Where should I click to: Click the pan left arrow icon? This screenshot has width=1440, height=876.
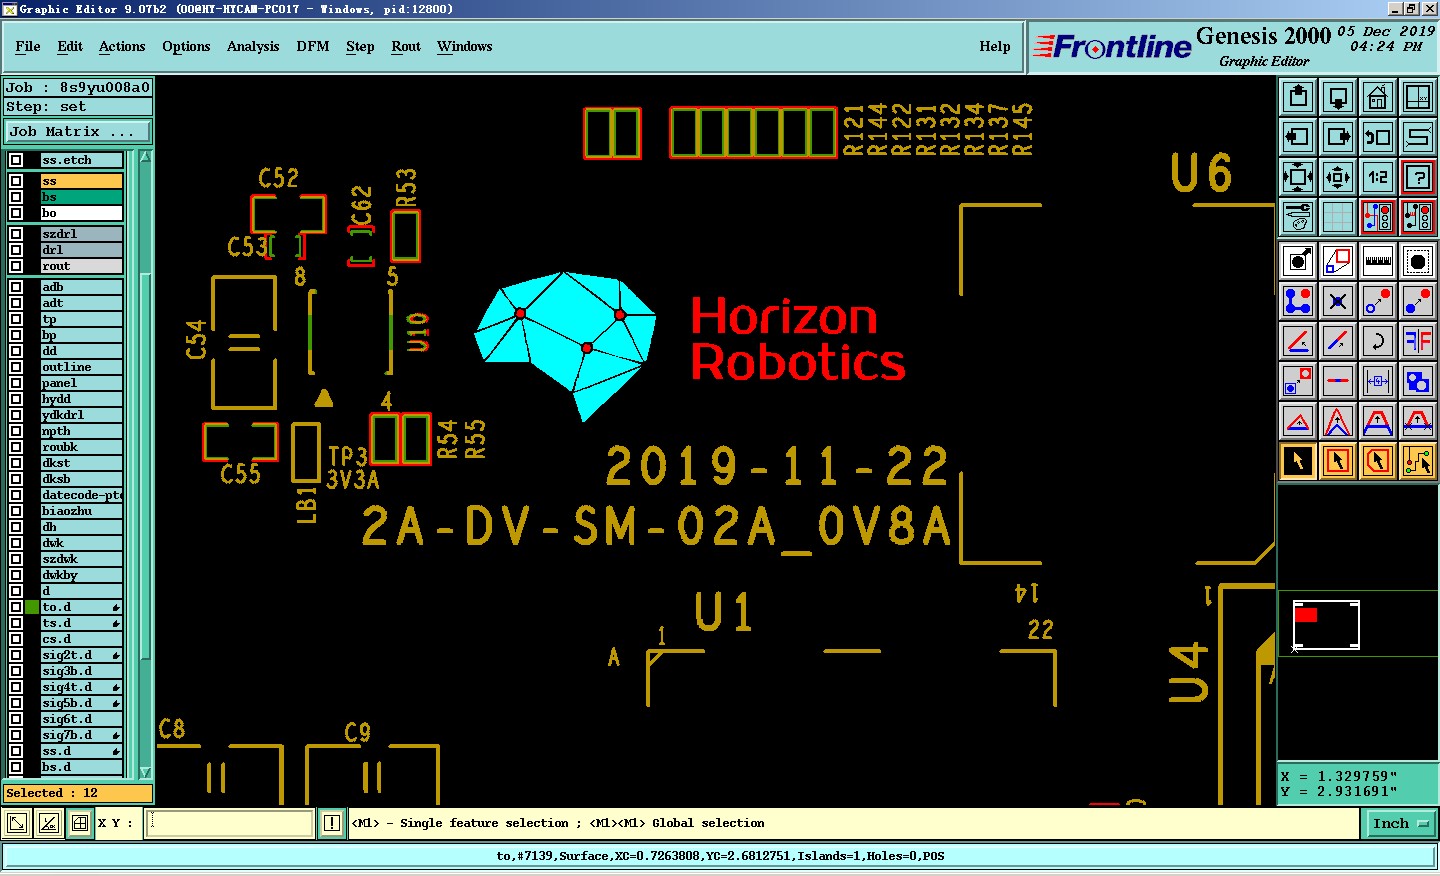(1298, 137)
